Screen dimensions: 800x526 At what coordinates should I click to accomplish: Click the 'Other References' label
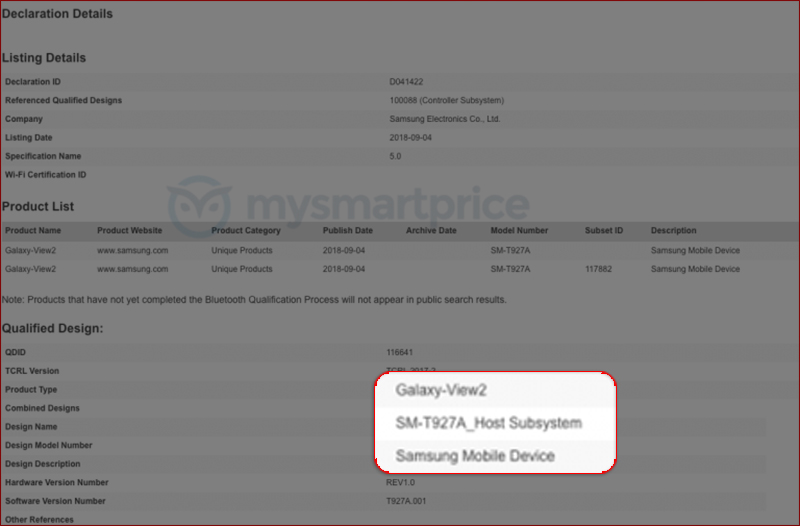pos(39,520)
